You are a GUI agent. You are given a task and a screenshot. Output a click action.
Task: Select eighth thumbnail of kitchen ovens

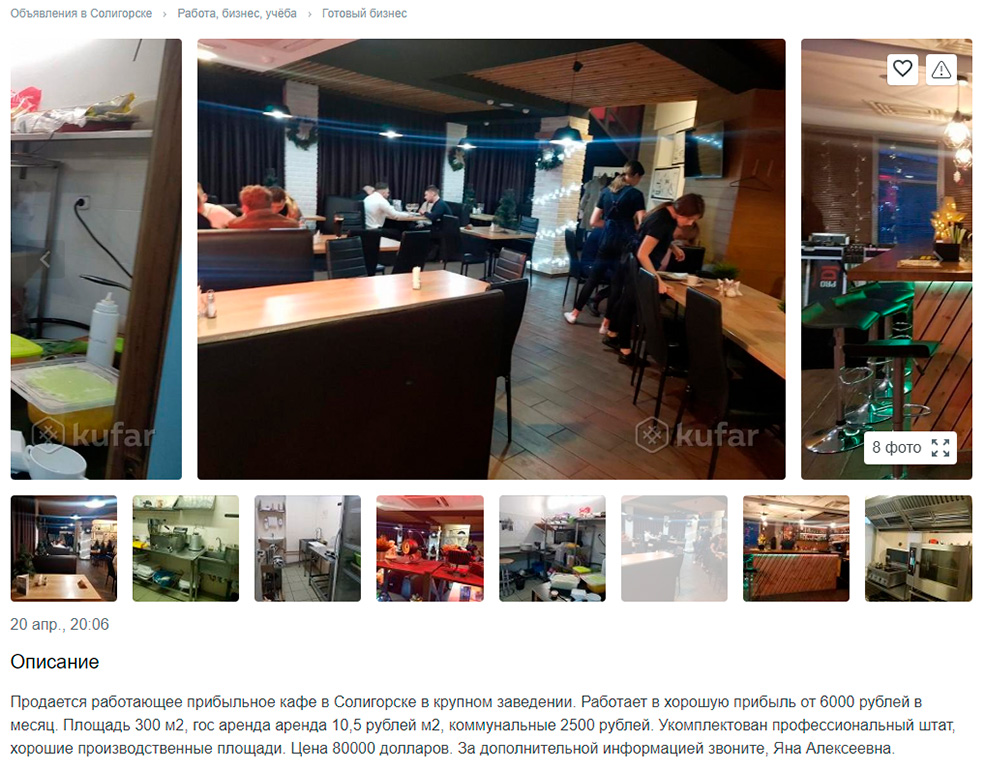918,549
